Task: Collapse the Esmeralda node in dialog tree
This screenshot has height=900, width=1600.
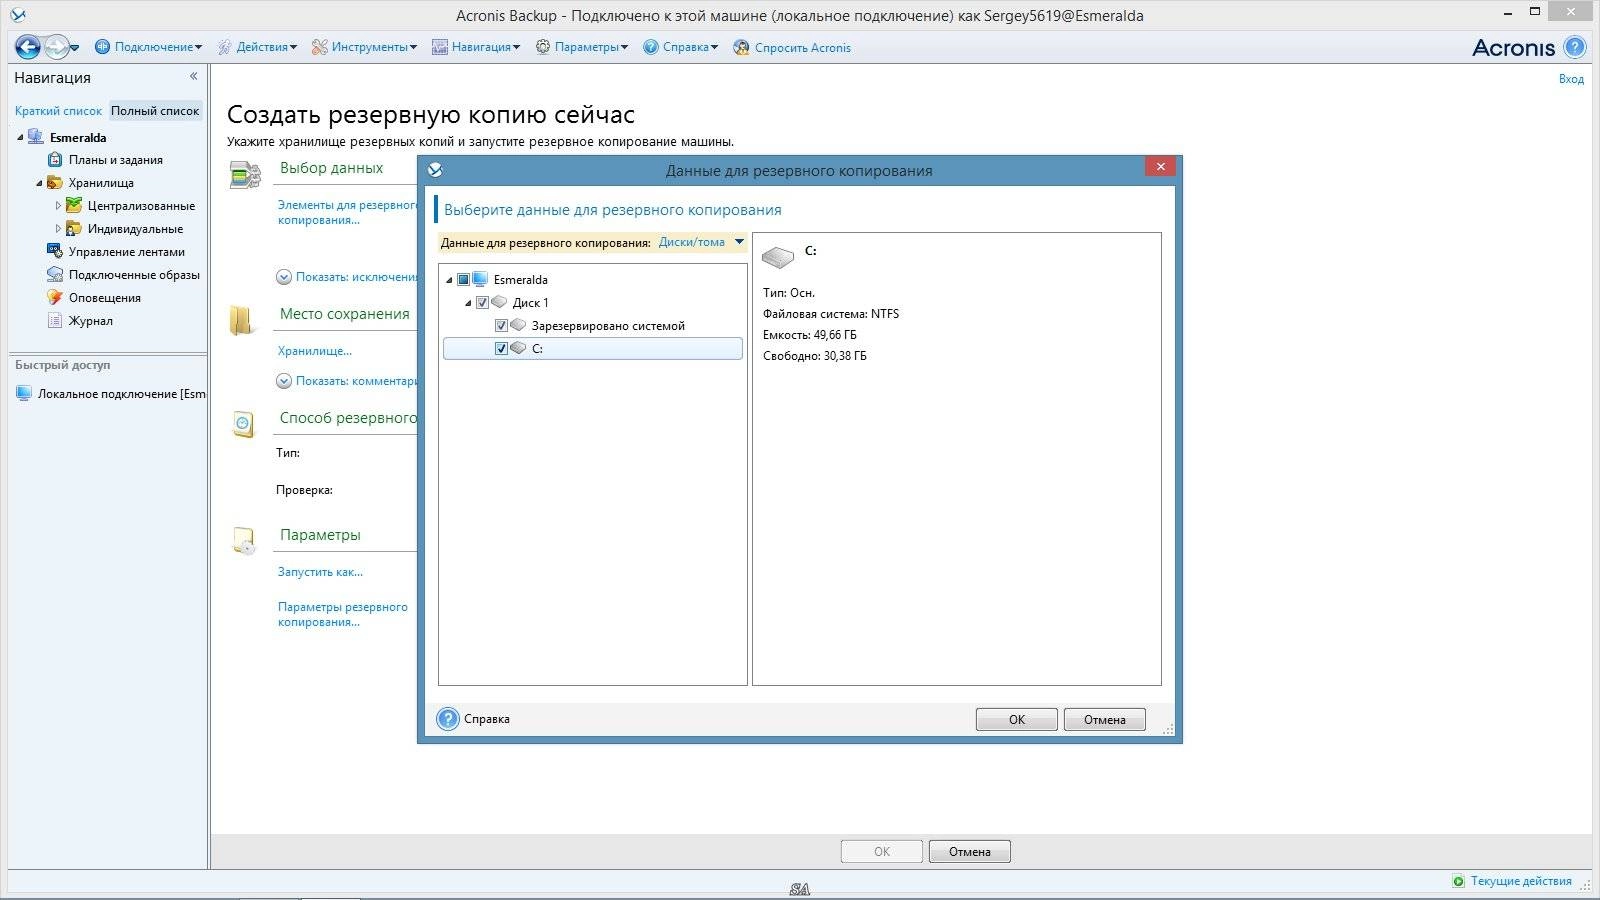Action: [x=449, y=280]
